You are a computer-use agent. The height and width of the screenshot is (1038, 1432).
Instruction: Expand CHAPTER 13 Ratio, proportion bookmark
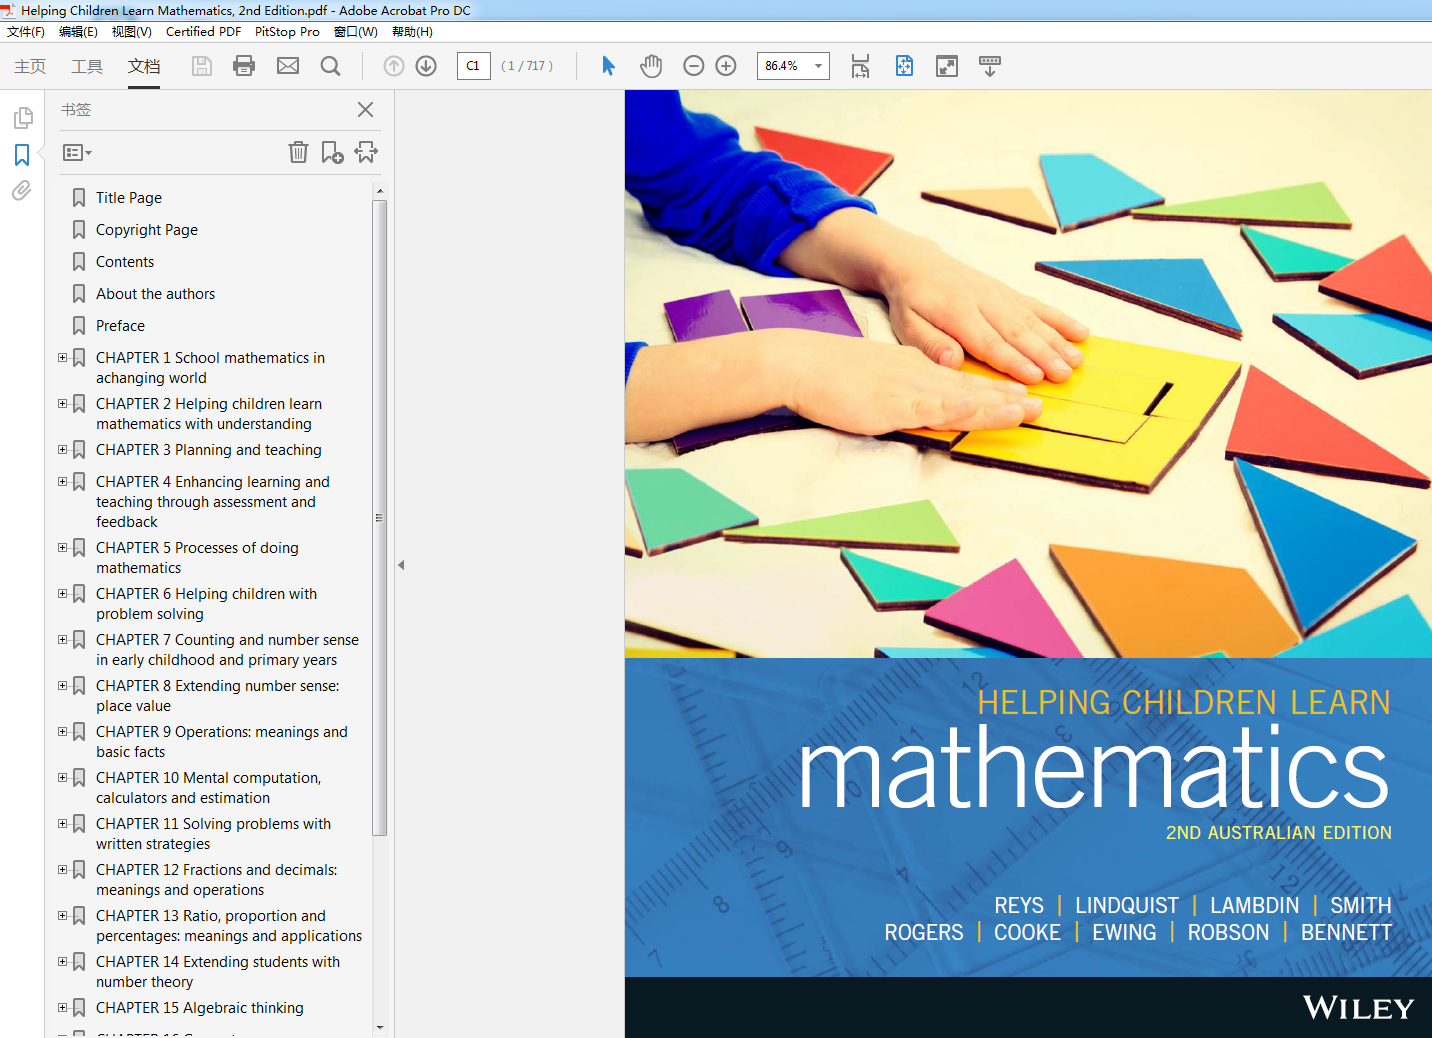click(x=63, y=915)
